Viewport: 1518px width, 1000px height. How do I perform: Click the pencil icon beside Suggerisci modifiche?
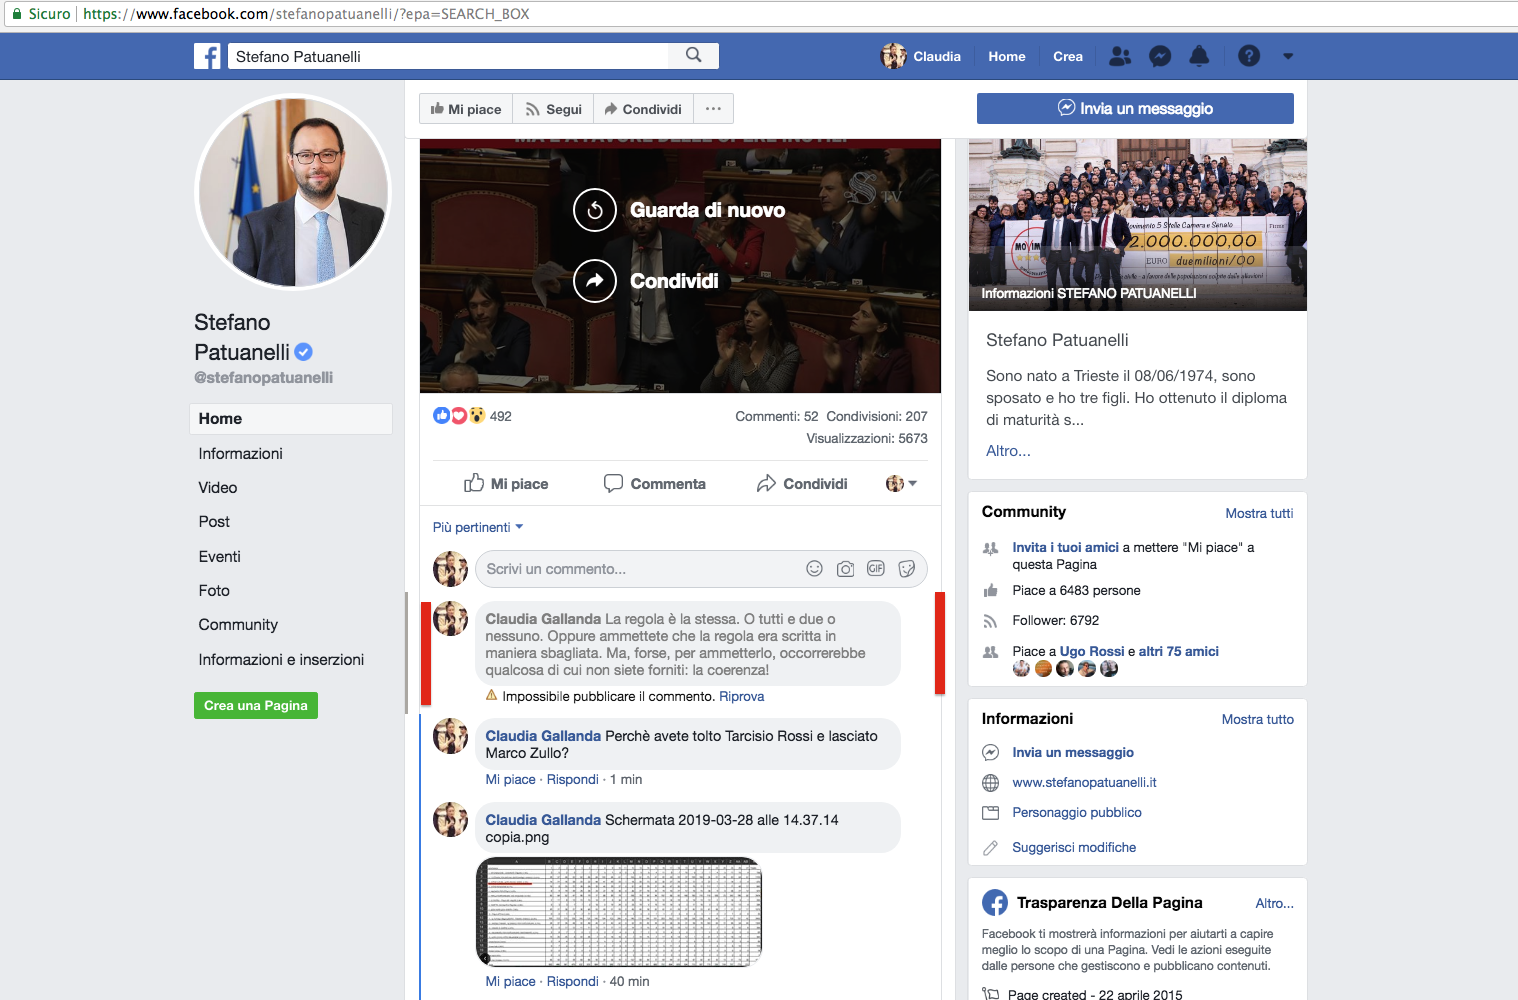pos(991,848)
